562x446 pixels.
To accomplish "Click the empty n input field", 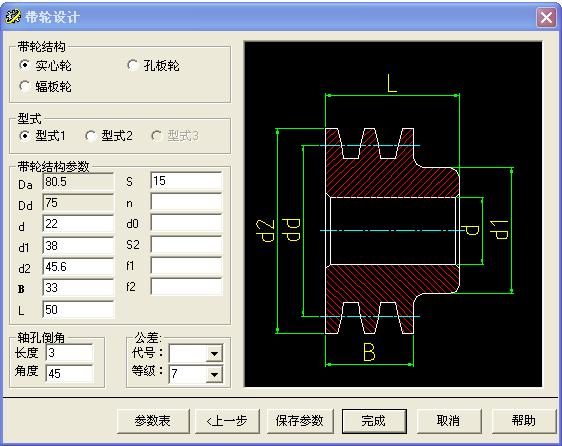I will click(186, 202).
